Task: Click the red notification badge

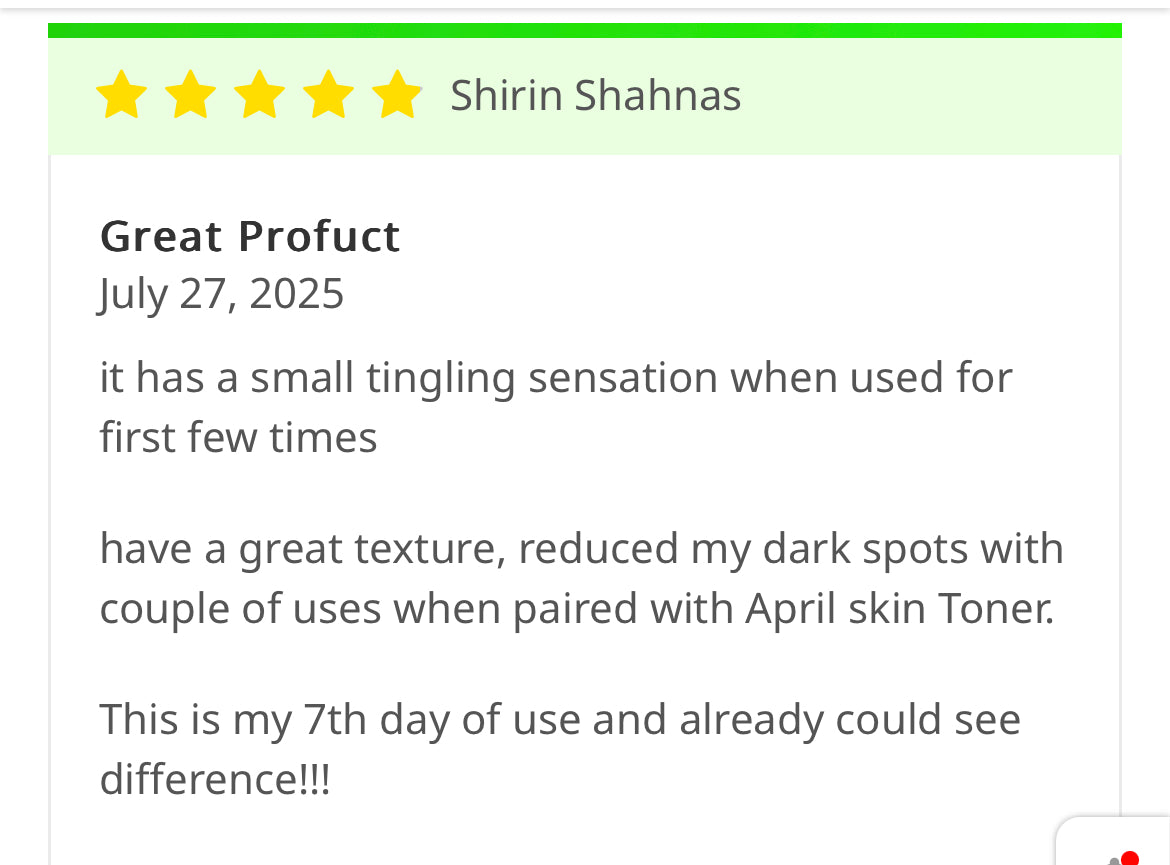Action: pyautogui.click(x=1130, y=858)
